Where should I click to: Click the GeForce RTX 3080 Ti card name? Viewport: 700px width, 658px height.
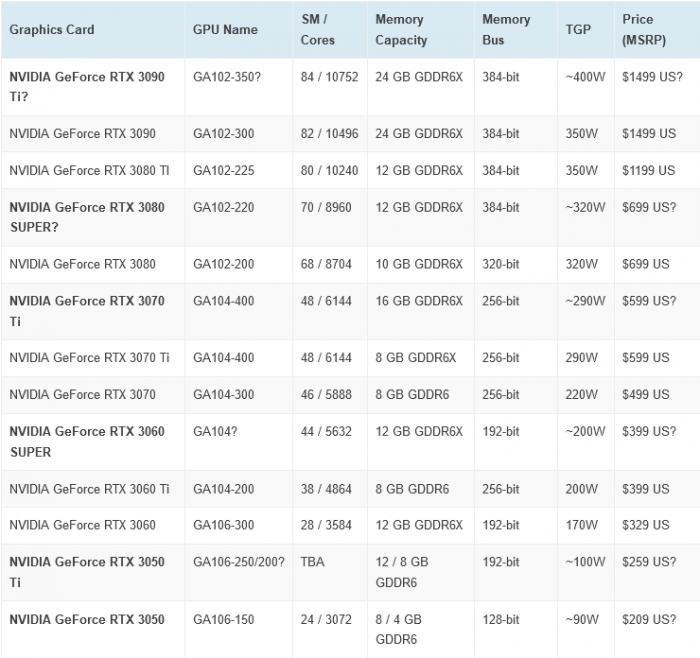pos(89,171)
